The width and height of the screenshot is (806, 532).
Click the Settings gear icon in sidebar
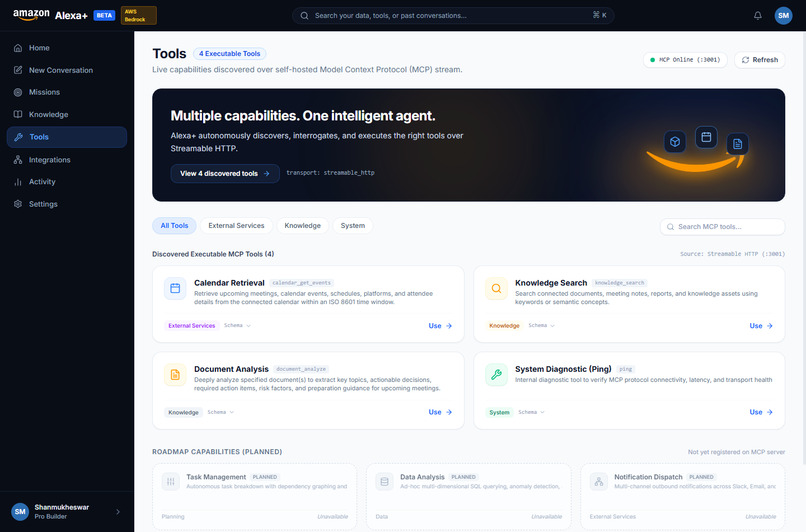(18, 204)
